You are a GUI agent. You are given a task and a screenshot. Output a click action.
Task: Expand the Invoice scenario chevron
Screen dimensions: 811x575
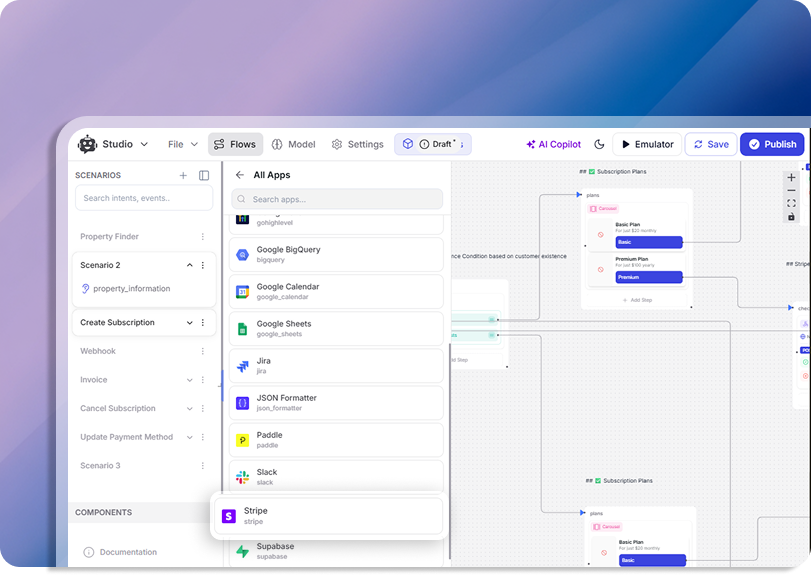pyautogui.click(x=189, y=380)
